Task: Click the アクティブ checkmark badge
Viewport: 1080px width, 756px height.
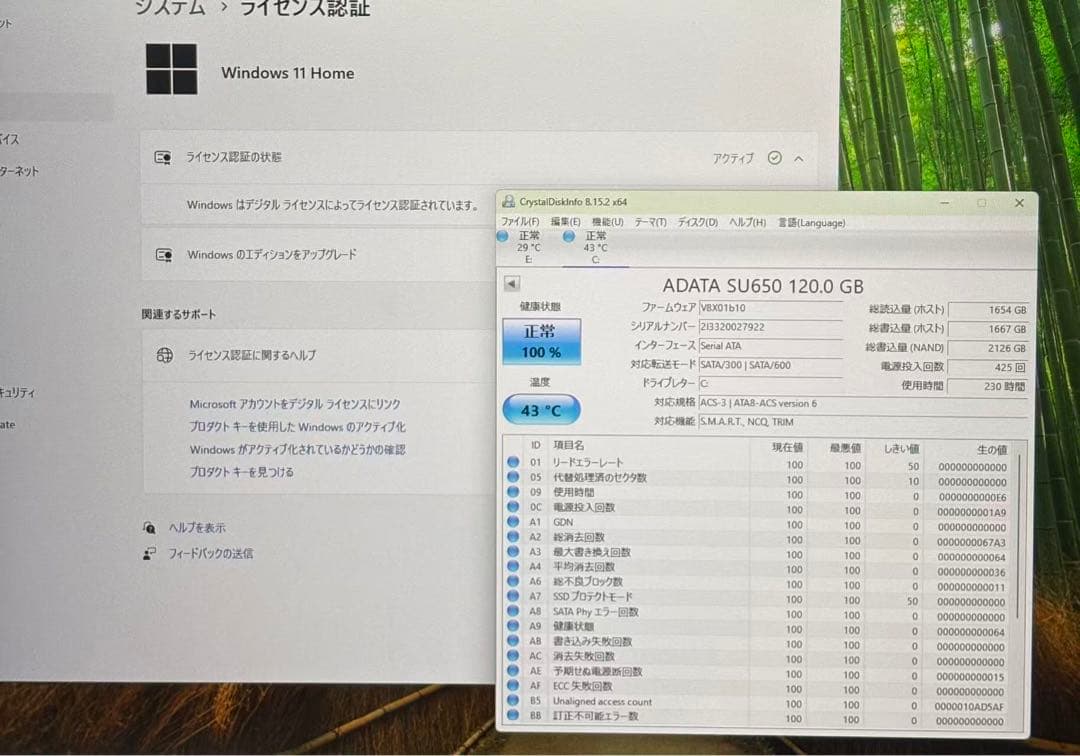Action: (775, 158)
